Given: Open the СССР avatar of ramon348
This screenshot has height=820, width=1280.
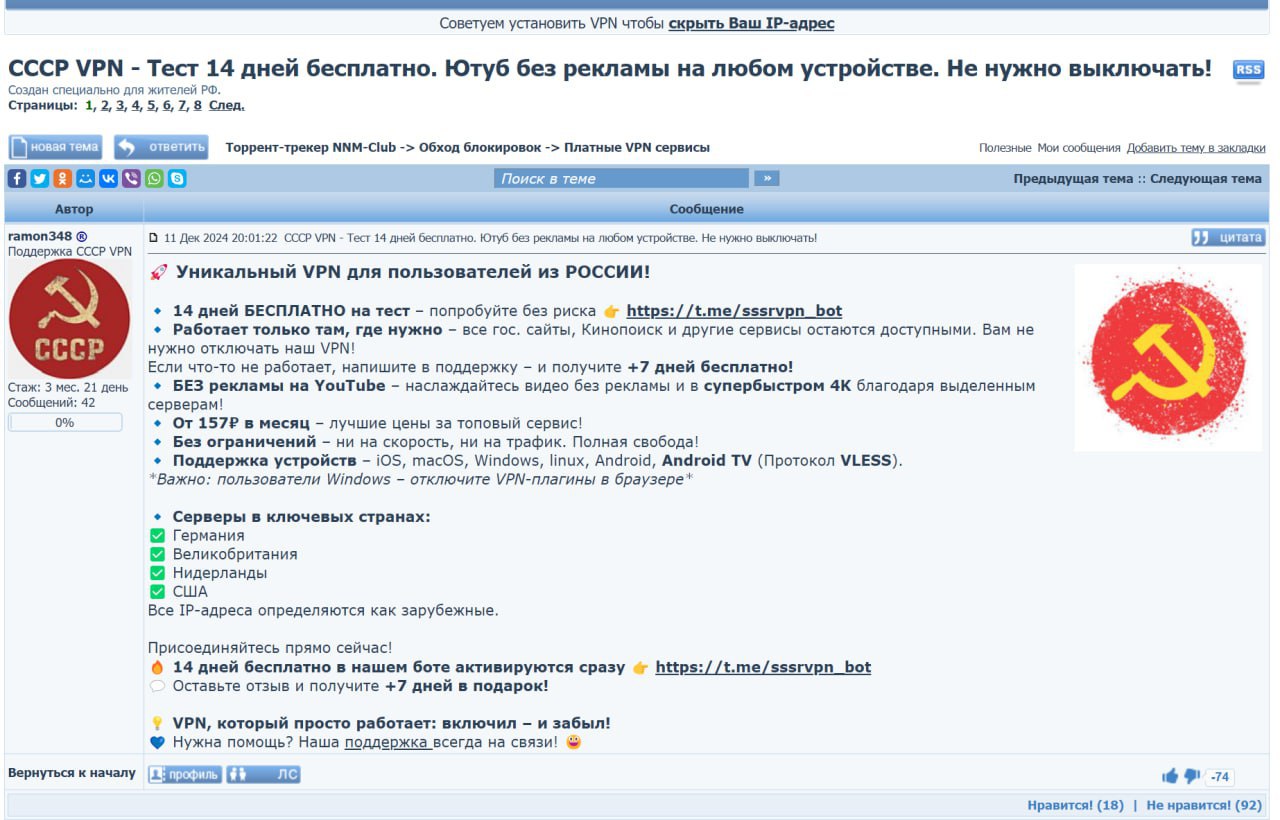Looking at the screenshot, I should [x=70, y=319].
